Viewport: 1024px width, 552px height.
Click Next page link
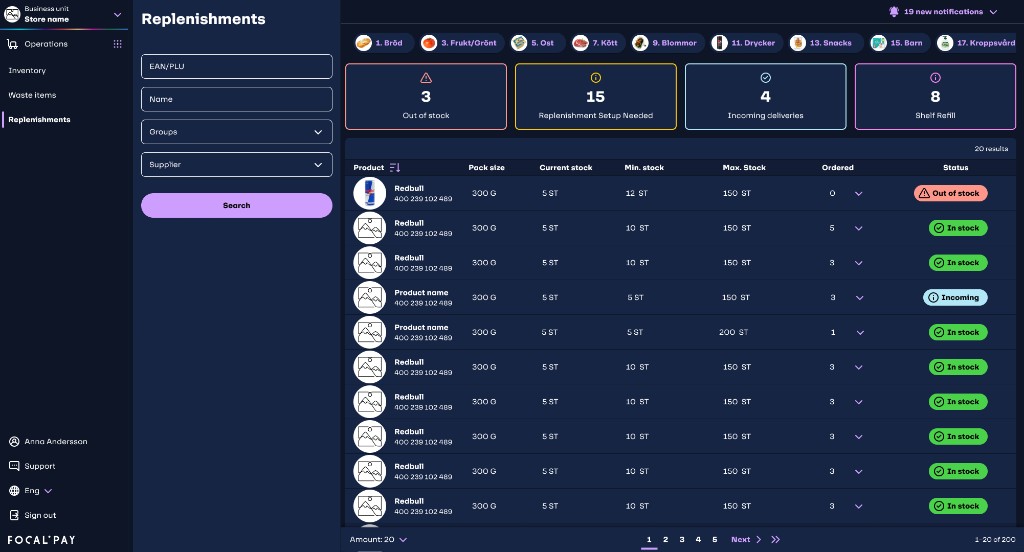pyautogui.click(x=746, y=540)
